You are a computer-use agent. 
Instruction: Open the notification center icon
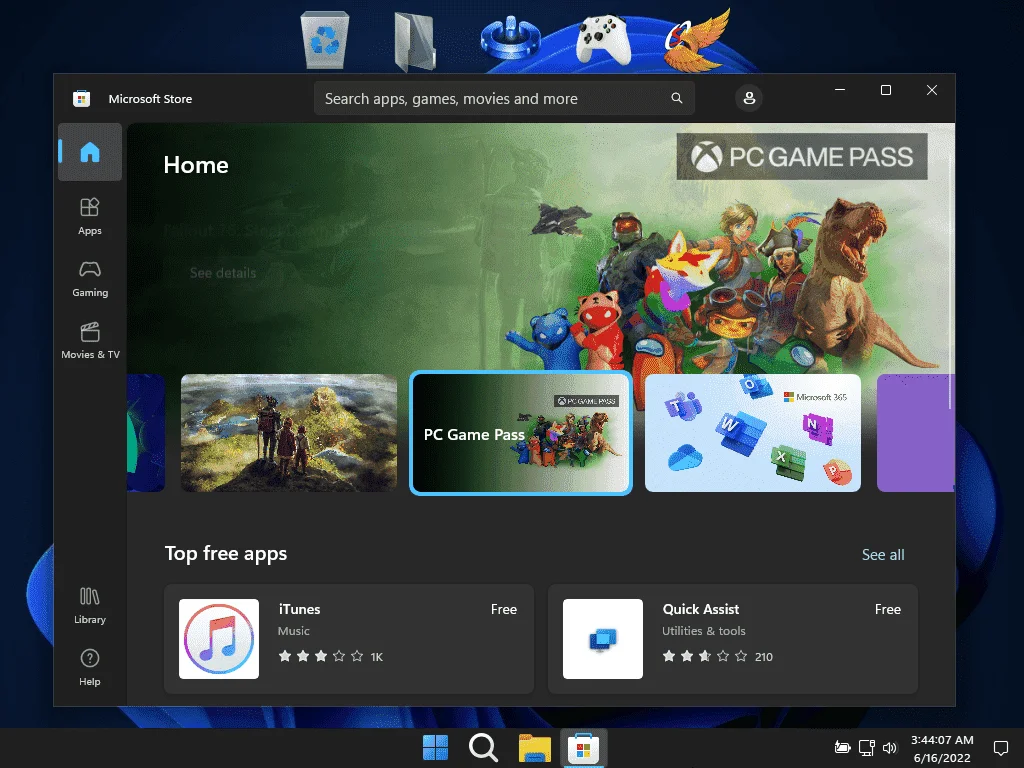(x=1000, y=748)
